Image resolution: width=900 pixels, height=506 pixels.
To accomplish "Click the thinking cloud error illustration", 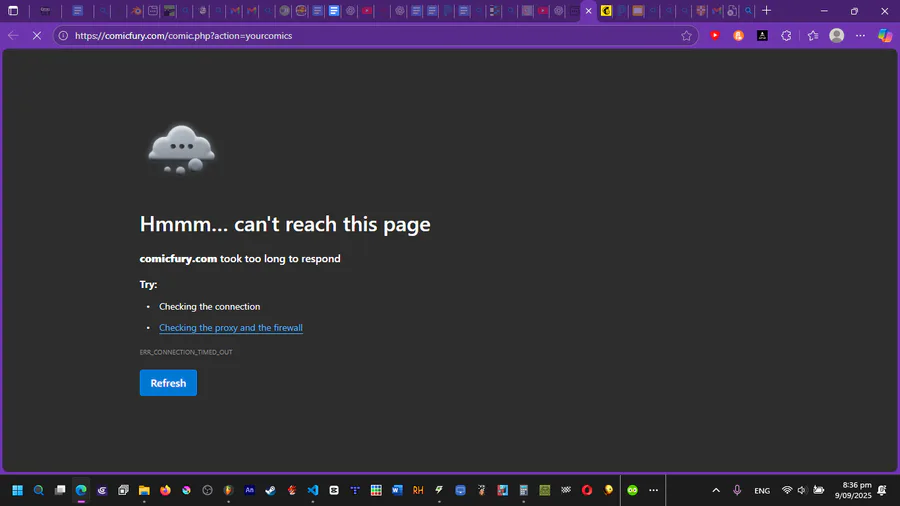I will pyautogui.click(x=181, y=149).
